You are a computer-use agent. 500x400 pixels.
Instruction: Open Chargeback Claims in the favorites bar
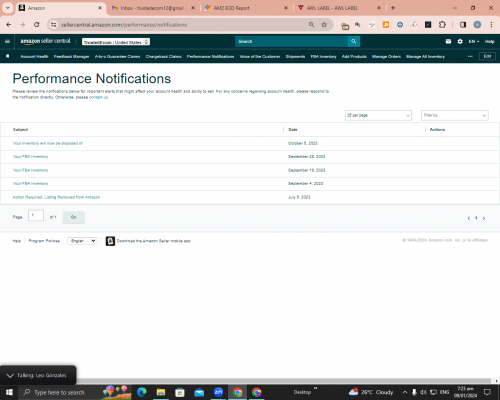[x=163, y=56]
